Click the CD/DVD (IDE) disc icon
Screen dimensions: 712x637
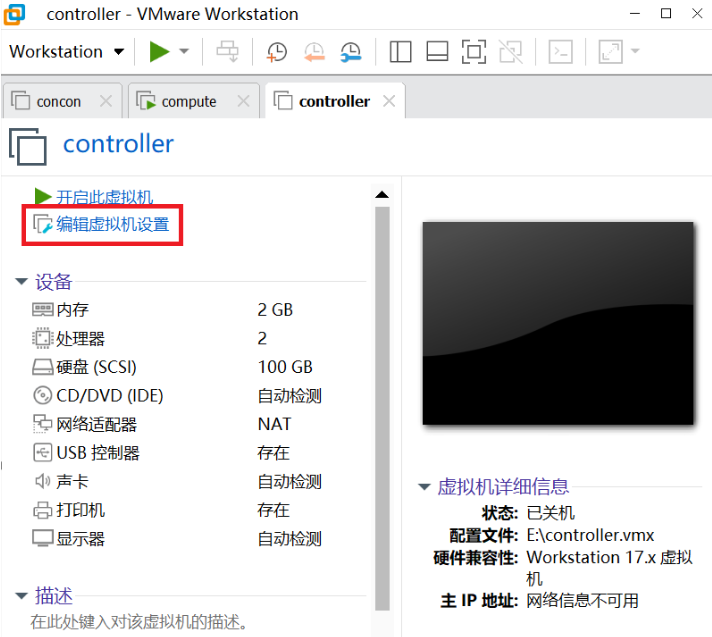43,395
